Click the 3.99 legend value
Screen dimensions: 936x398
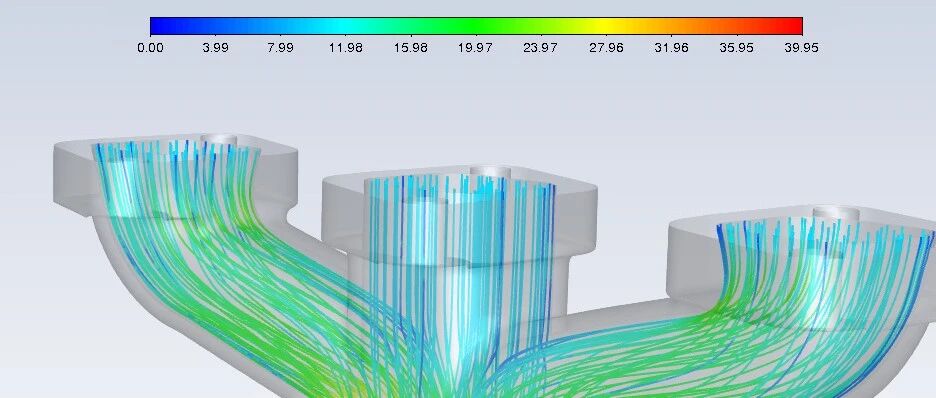click(215, 48)
